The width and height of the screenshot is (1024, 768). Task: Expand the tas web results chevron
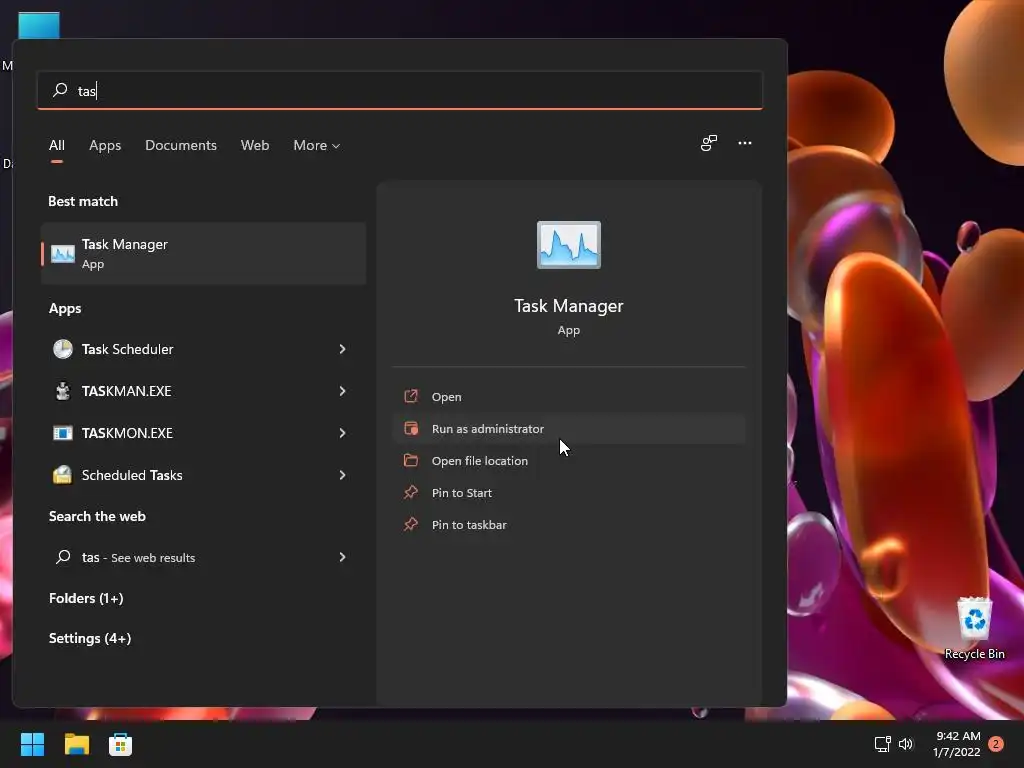click(342, 557)
